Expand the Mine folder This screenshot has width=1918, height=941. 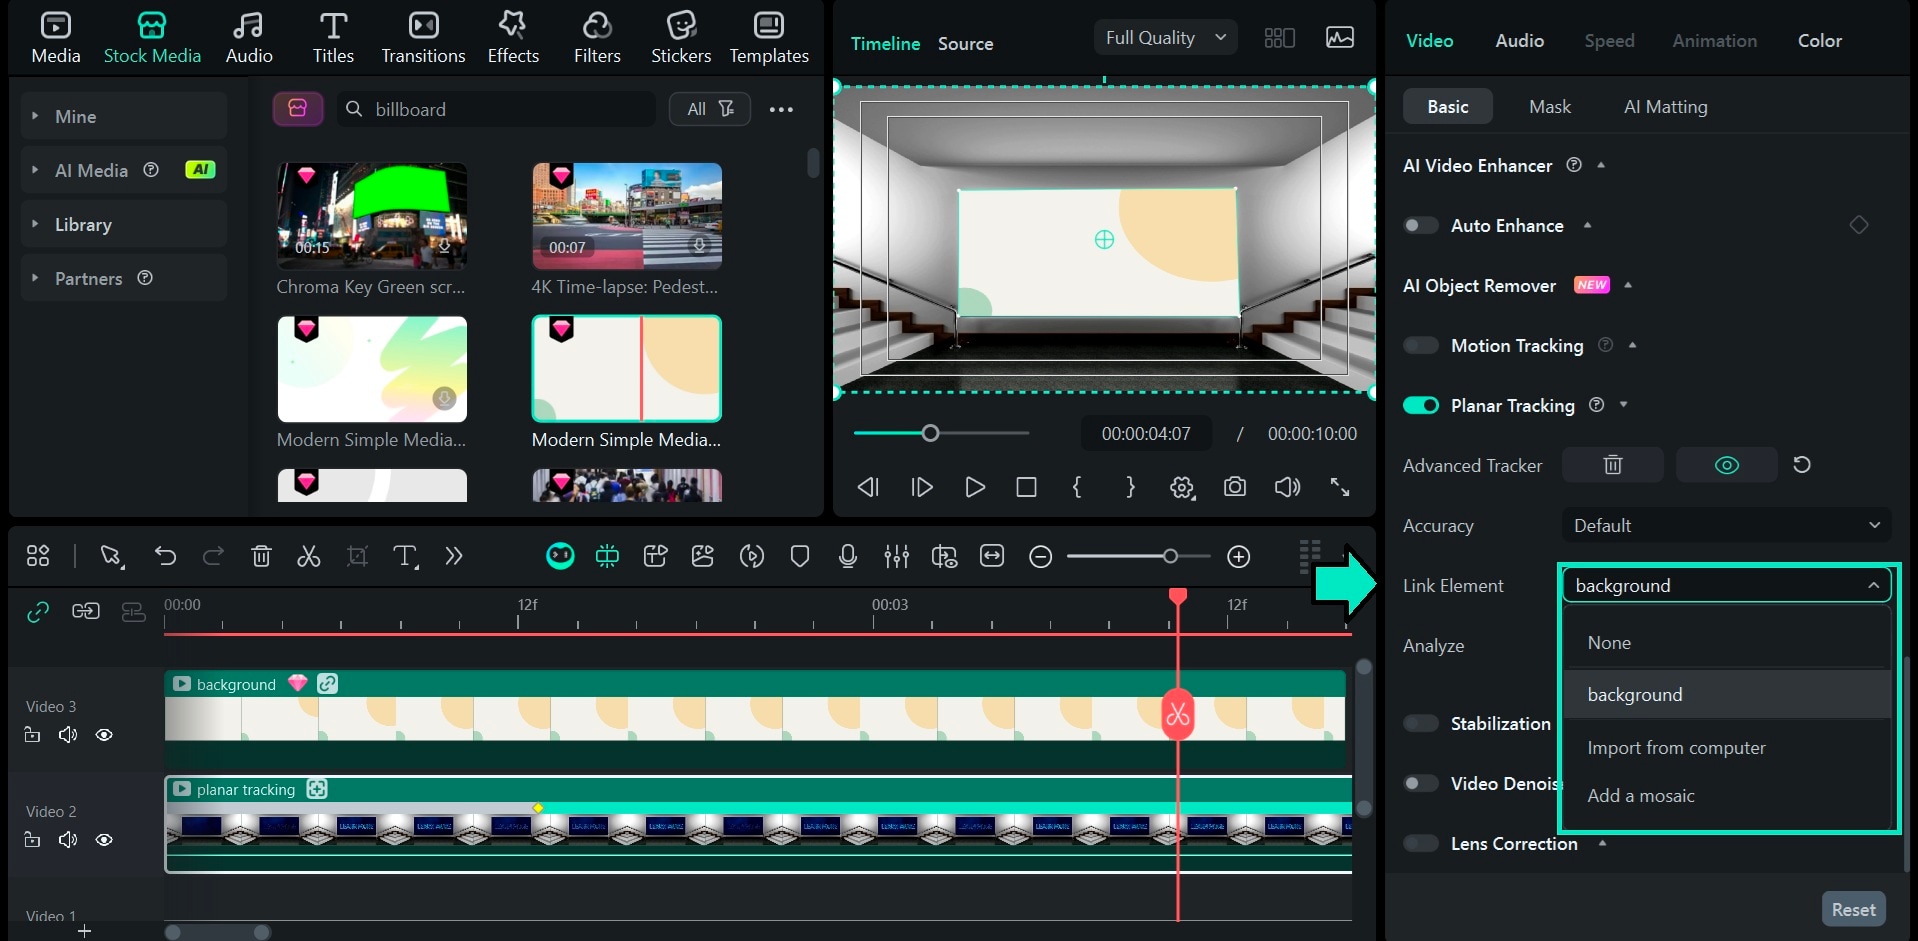35,116
